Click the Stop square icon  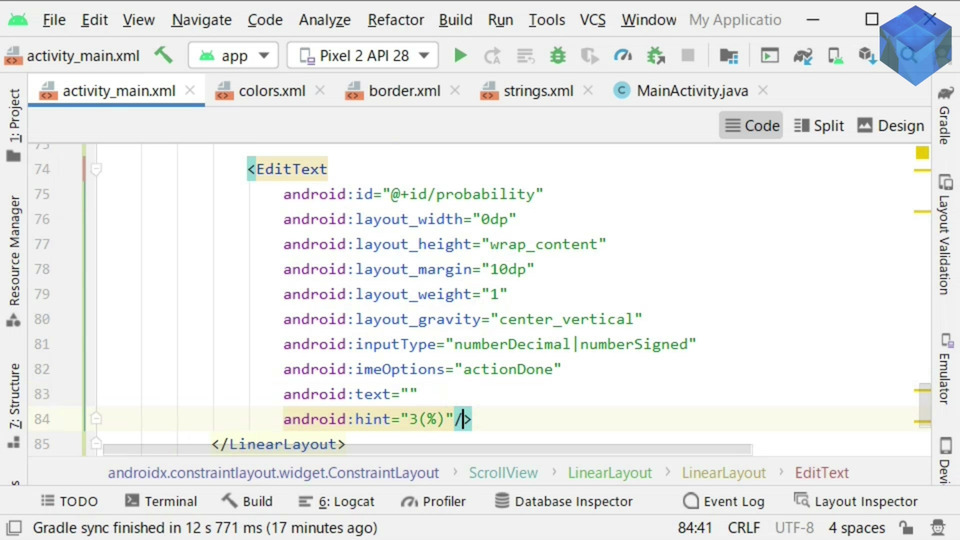click(x=688, y=56)
